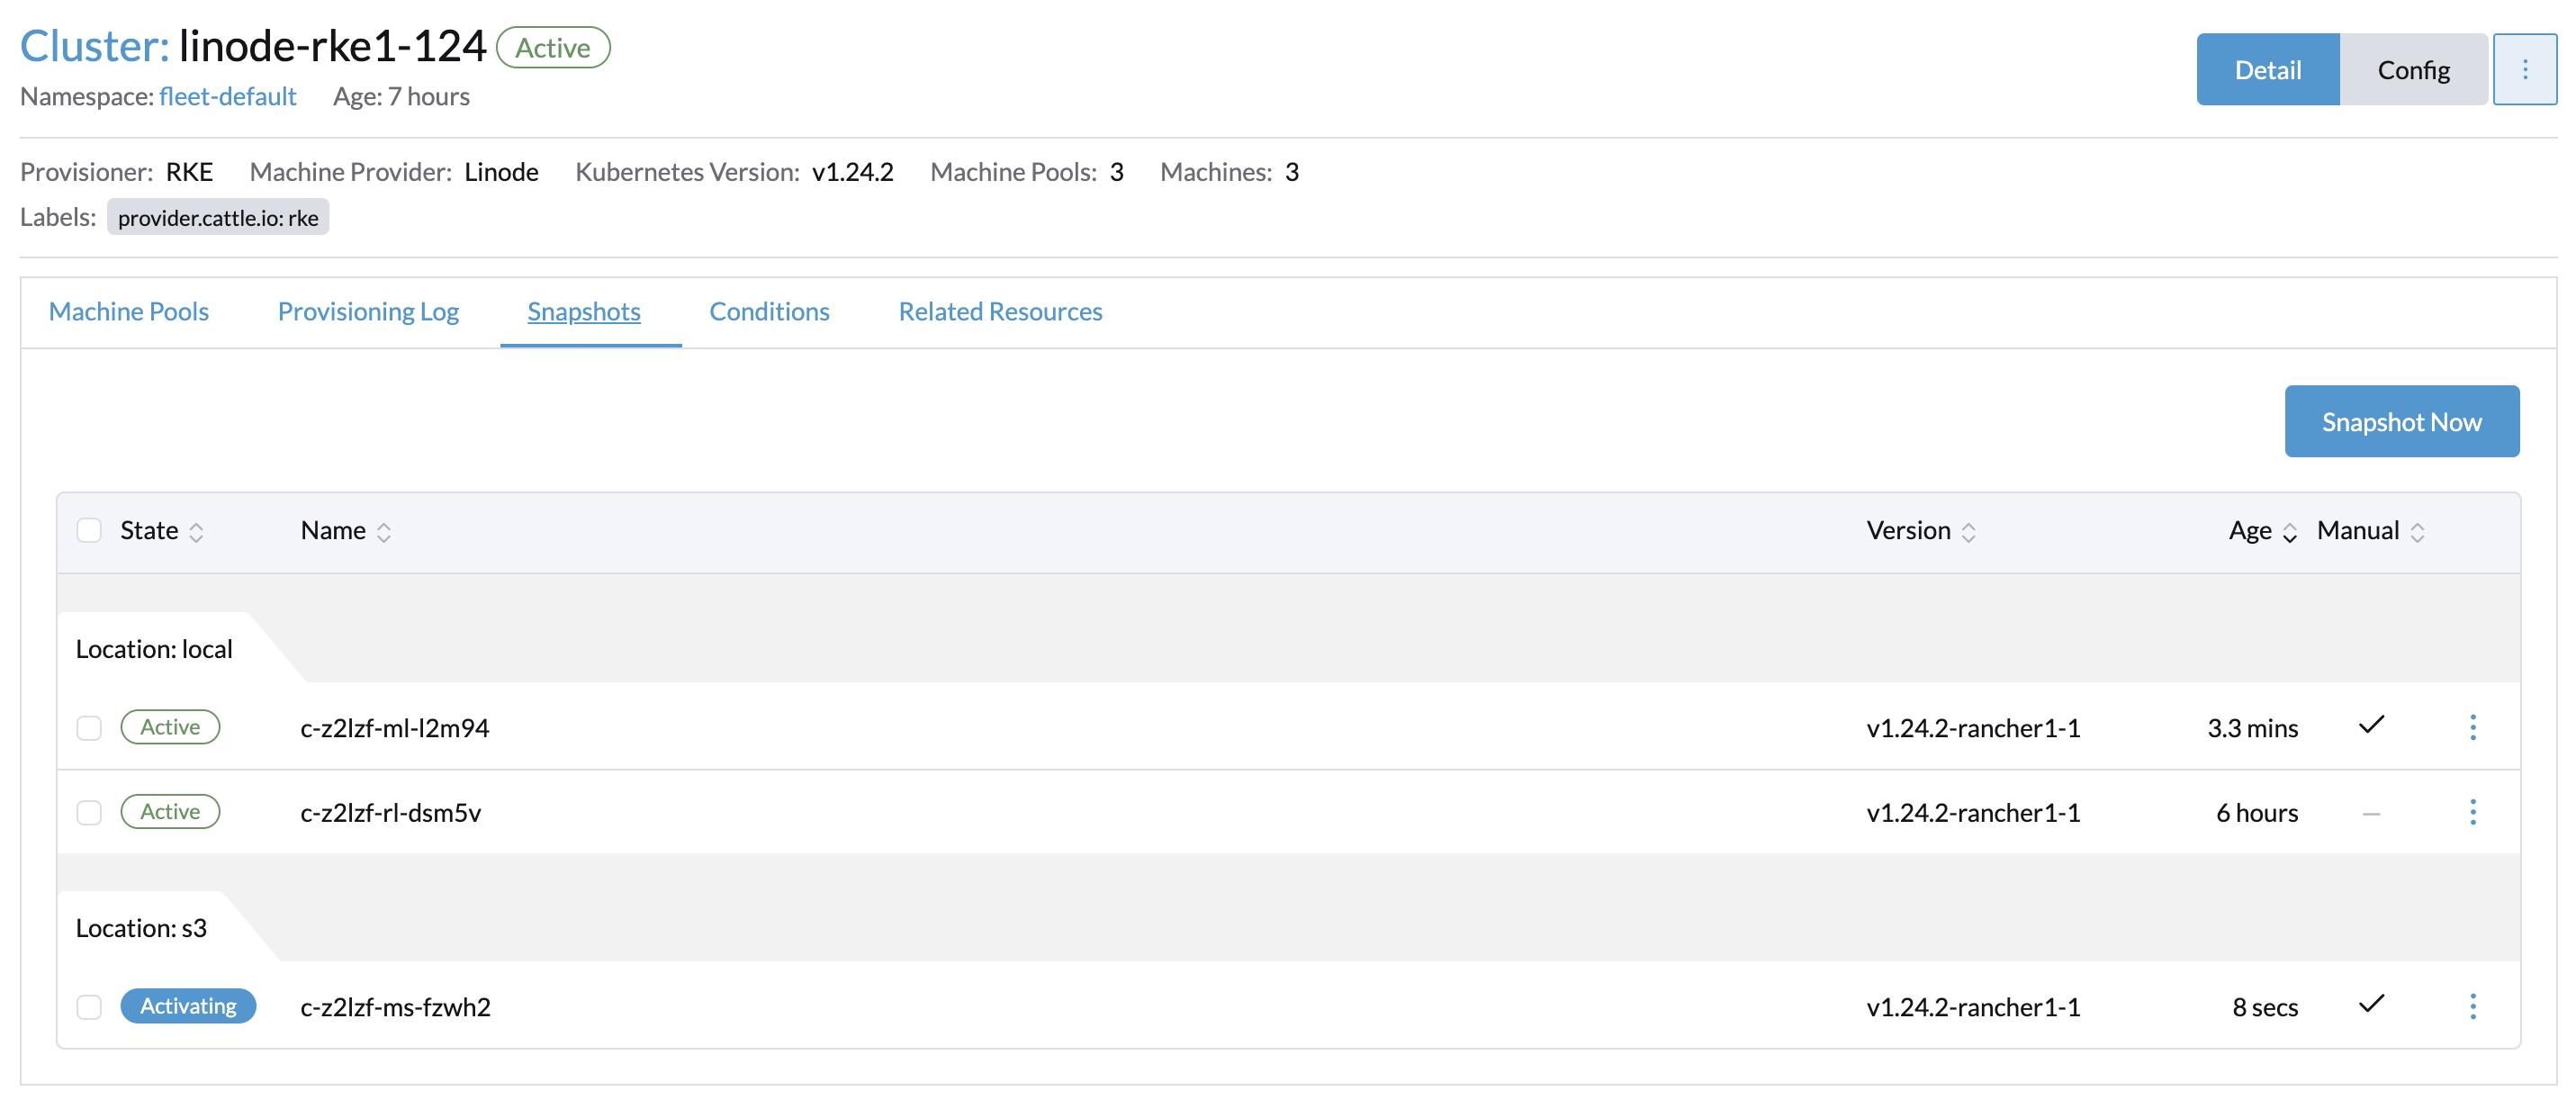This screenshot has height=1109, width=2576.
Task: View the Related Resources tab
Action: [999, 311]
